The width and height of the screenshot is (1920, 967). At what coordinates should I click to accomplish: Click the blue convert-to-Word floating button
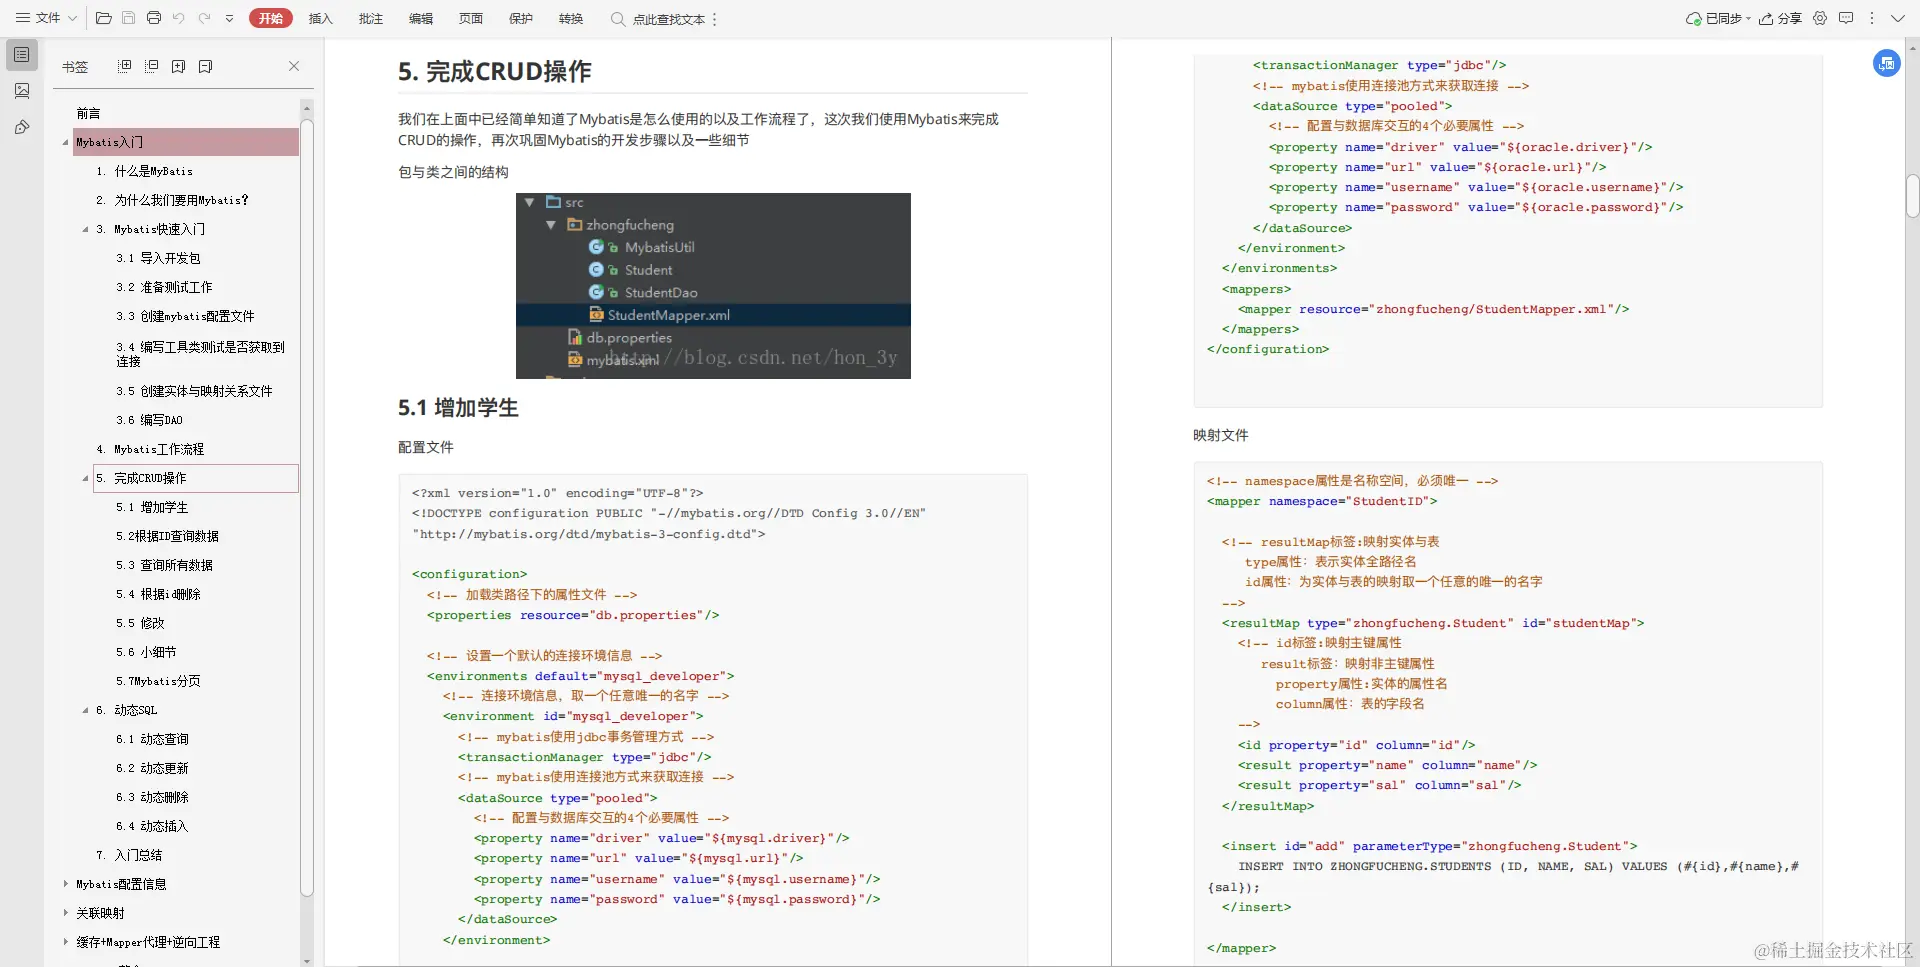(1886, 63)
